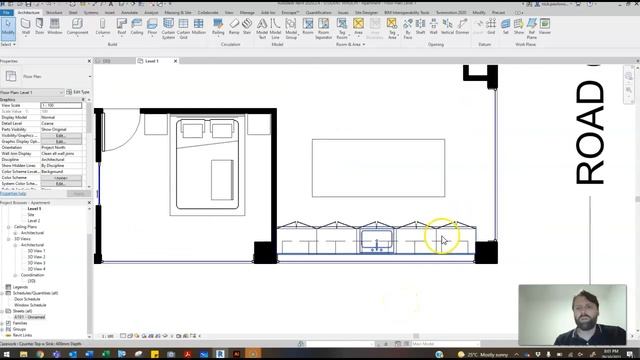Screen dimensions: 640x360
Task: Select the Curtain Grid tool
Action: 183,29
